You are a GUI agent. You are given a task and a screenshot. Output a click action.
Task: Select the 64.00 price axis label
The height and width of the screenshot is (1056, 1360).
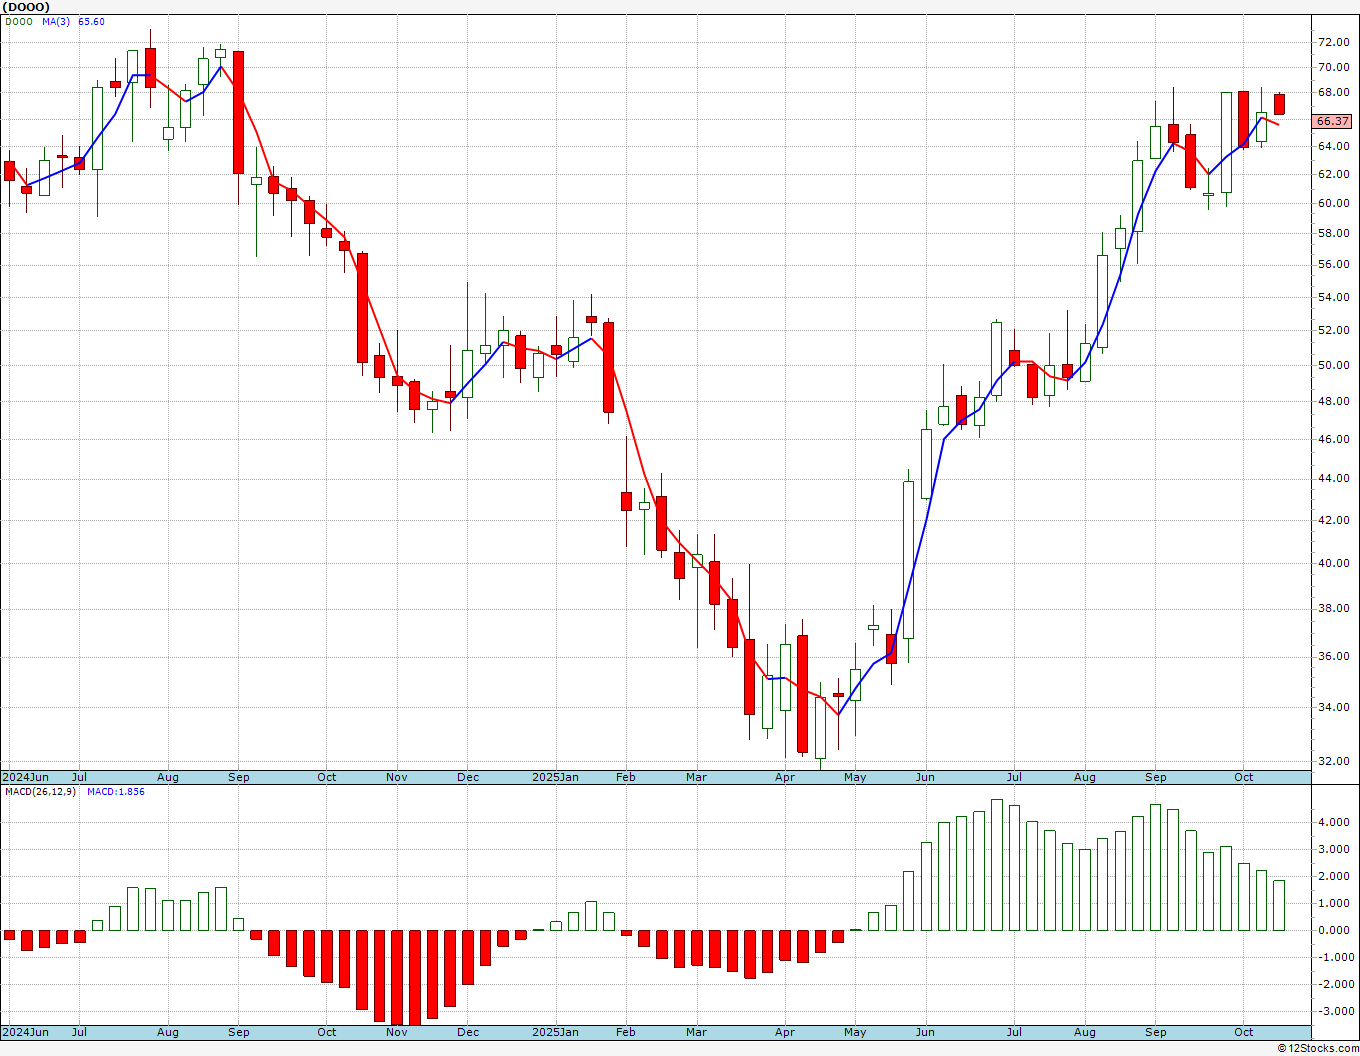click(1333, 146)
